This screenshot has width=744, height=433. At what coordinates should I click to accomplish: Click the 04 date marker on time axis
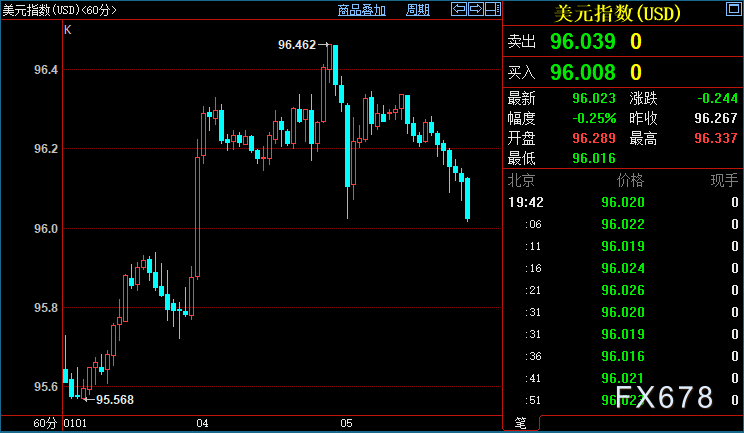203,423
